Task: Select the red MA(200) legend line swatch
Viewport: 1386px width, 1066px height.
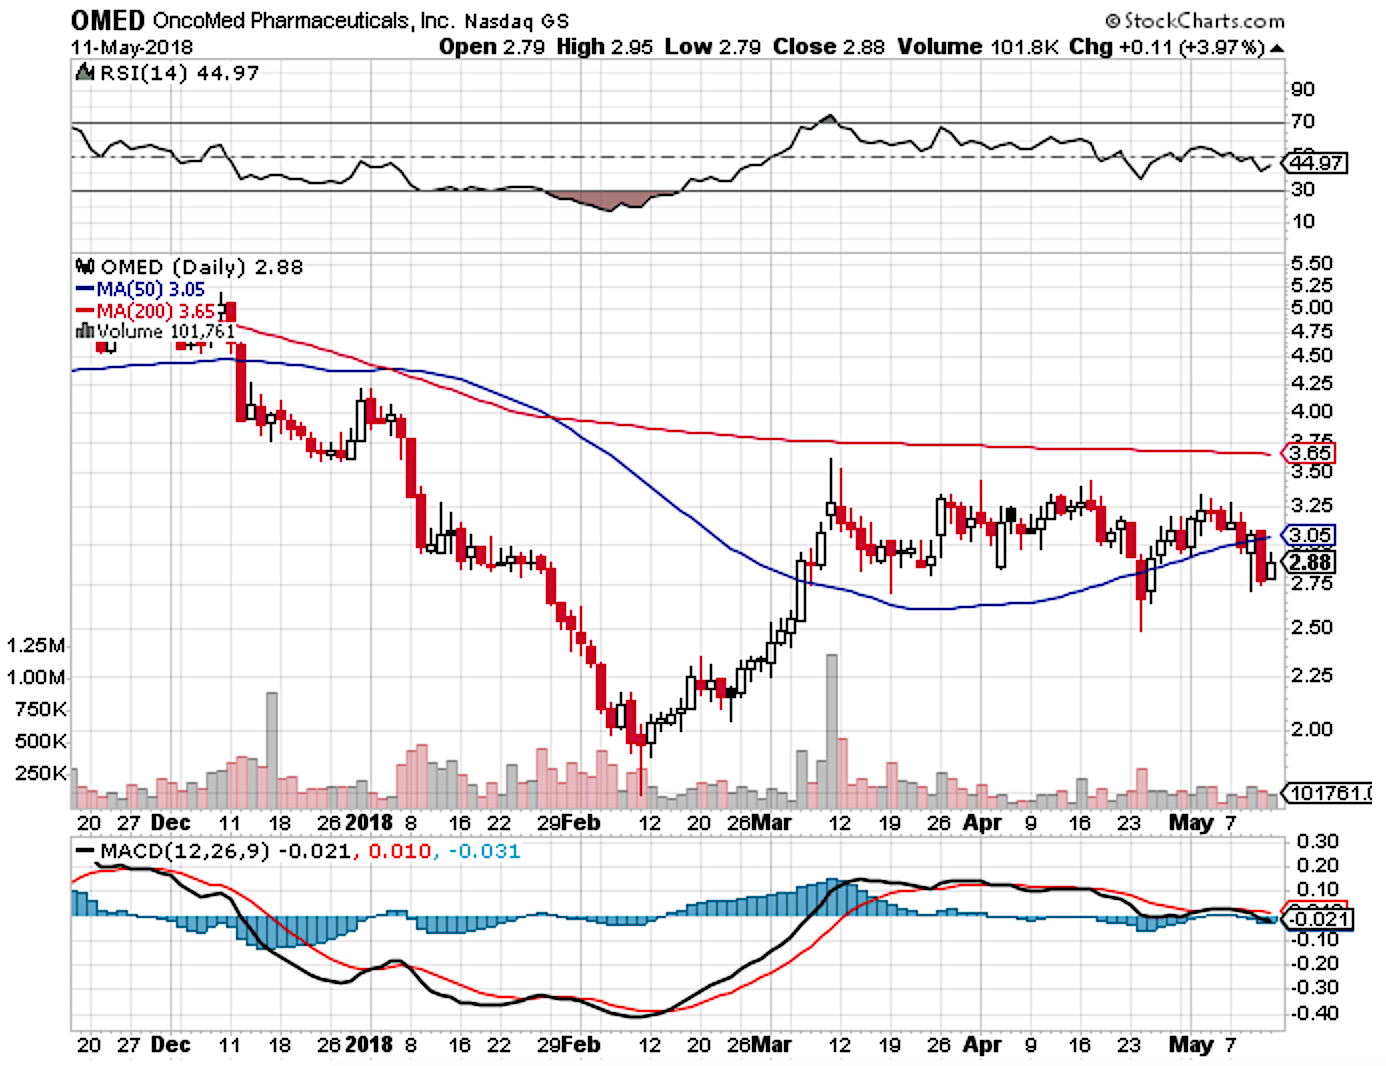Action: click(86, 311)
